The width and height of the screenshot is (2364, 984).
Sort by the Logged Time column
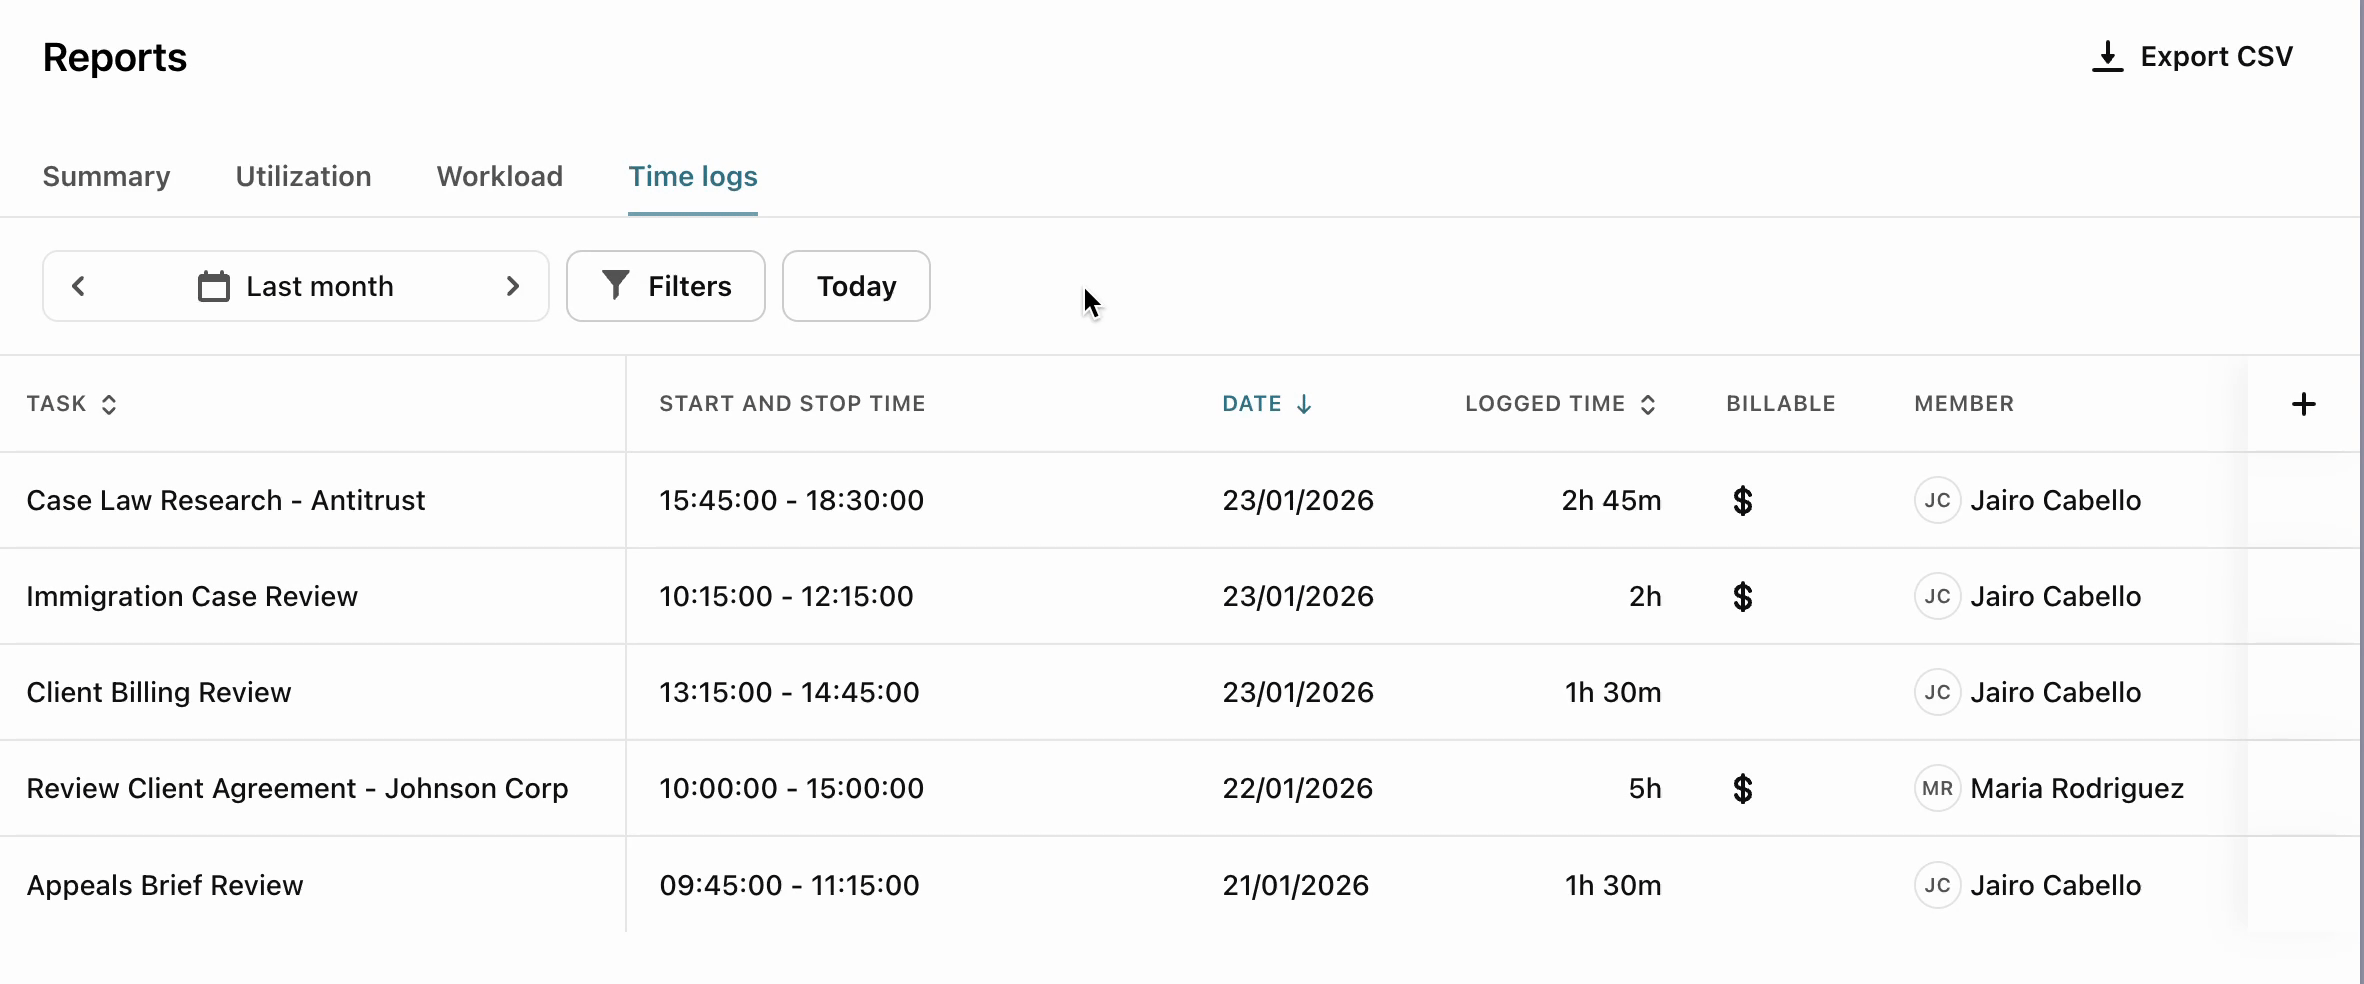click(1559, 404)
